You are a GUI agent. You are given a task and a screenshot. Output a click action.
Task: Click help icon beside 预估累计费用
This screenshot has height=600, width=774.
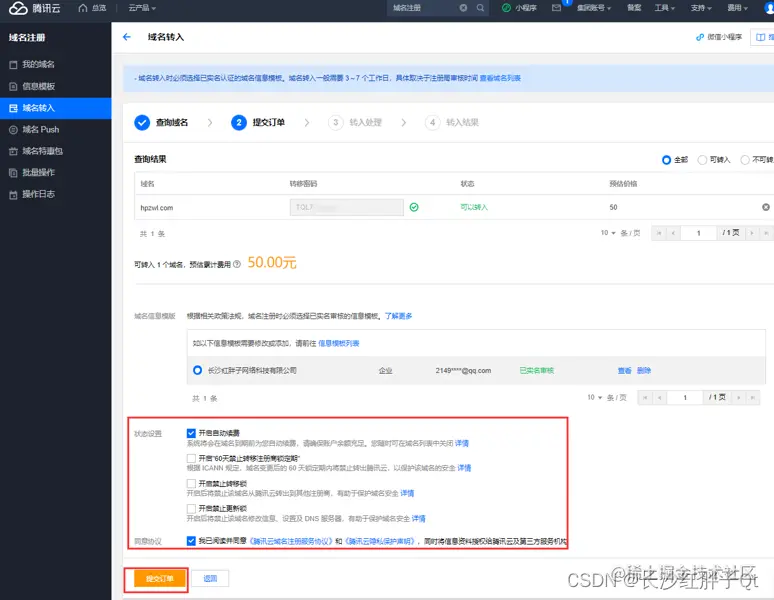pyautogui.click(x=237, y=264)
